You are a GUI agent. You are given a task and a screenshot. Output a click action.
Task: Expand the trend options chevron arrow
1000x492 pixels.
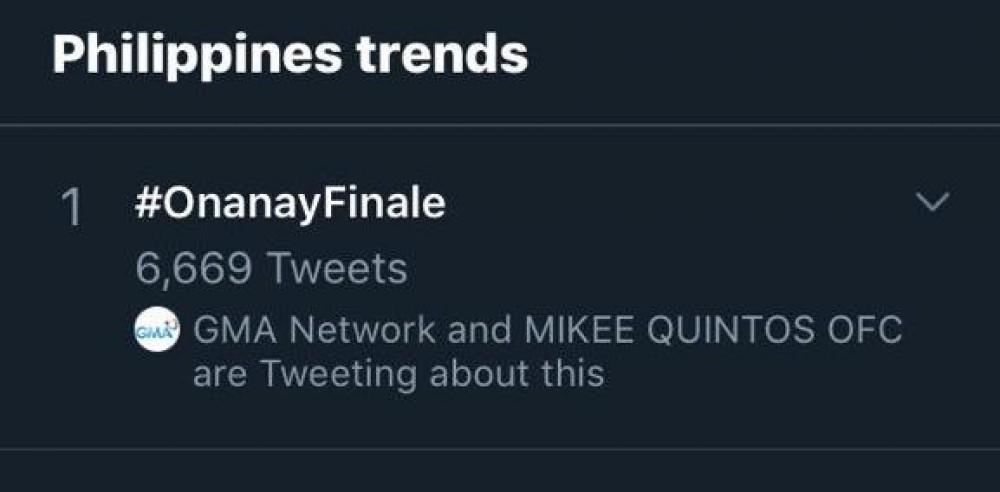(x=932, y=203)
